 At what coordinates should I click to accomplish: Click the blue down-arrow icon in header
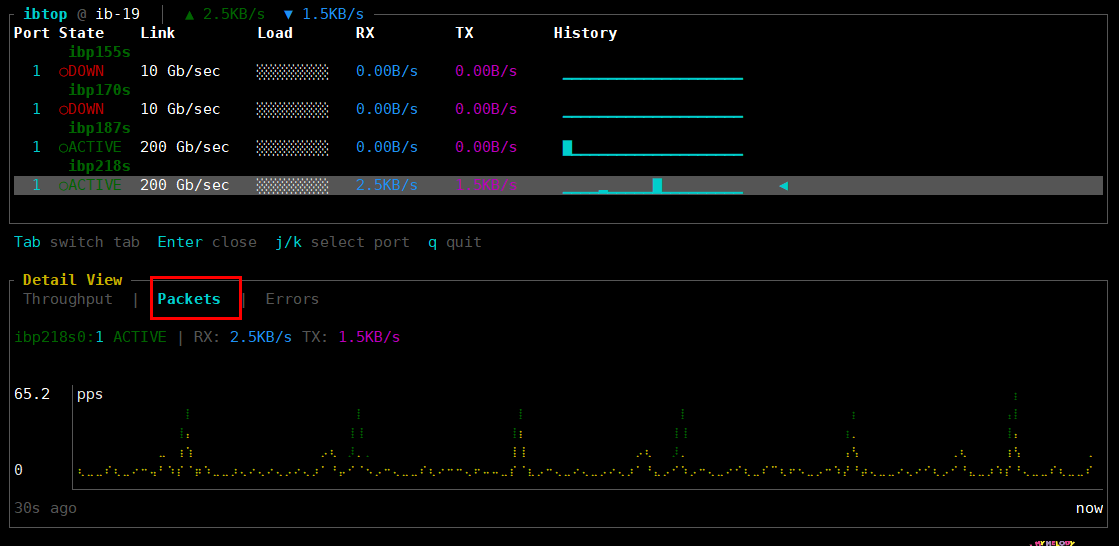point(288,14)
